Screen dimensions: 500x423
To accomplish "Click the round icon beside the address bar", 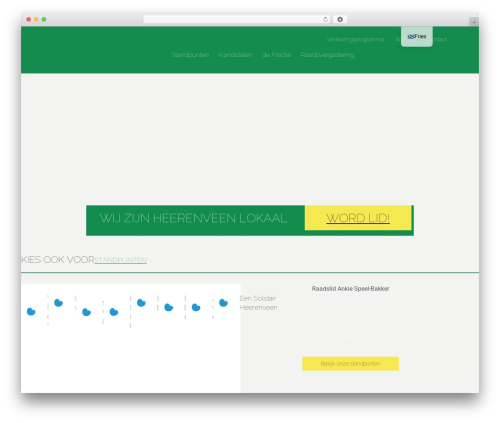I will 340,19.
